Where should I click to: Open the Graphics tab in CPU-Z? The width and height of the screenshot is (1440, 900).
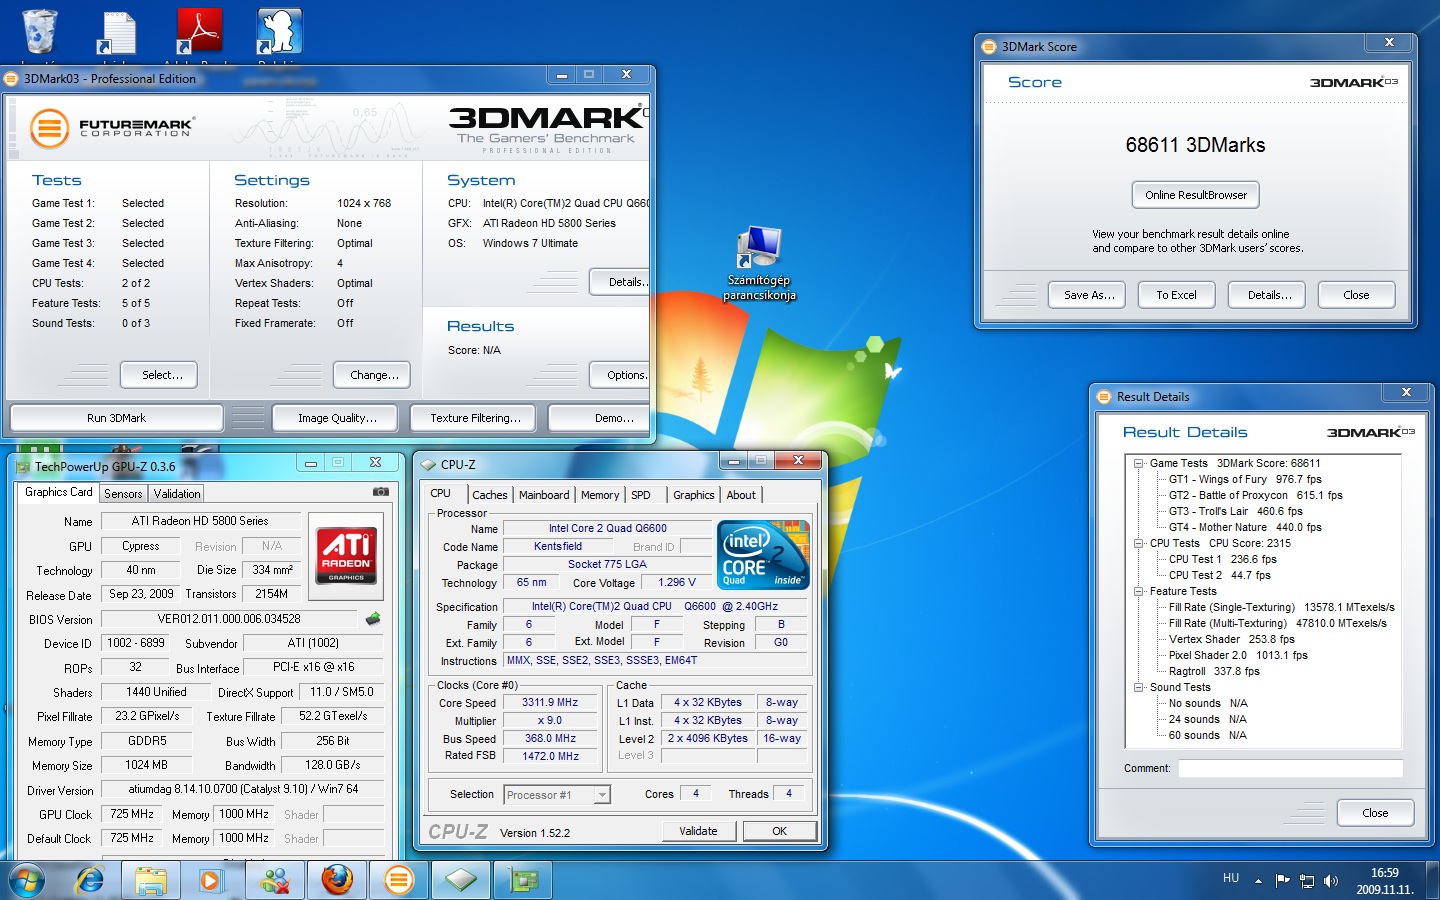[694, 495]
